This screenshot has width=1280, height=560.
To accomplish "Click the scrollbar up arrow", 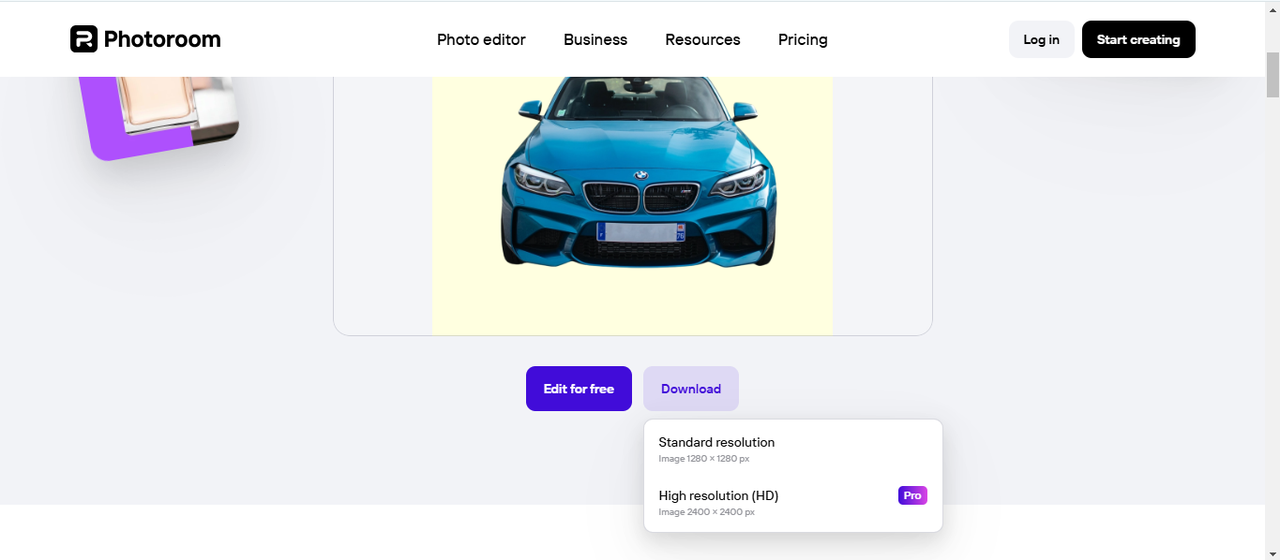I will [x=1272, y=8].
